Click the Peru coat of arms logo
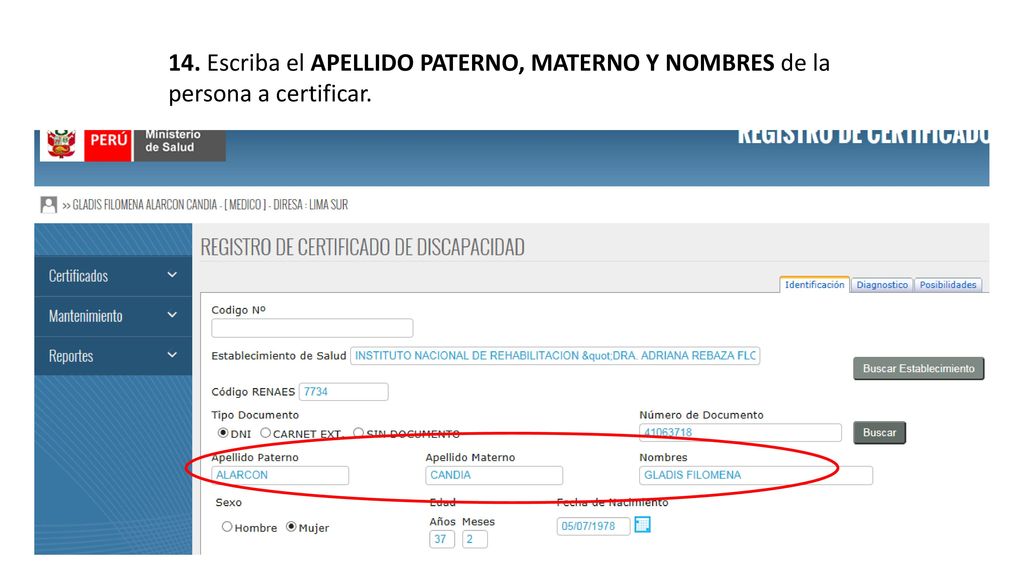Image resolution: width=1024 pixels, height=576 pixels. click(62, 143)
